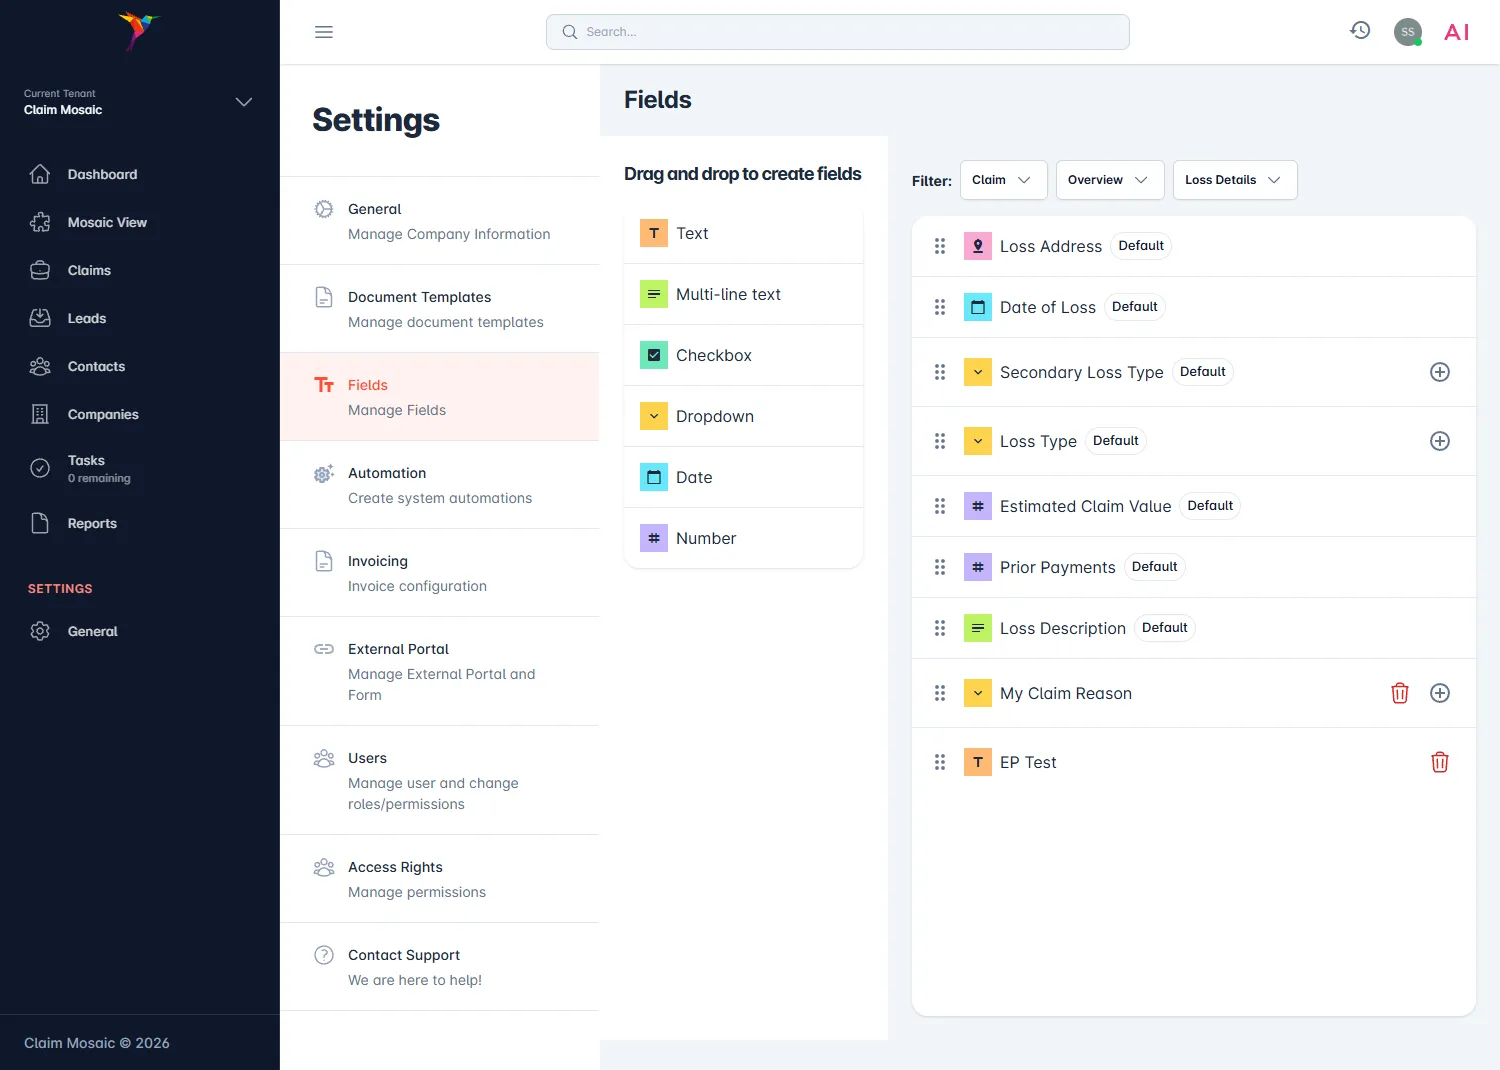Open the hamburger menu beside the search bar
The height and width of the screenshot is (1070, 1500).
click(323, 31)
